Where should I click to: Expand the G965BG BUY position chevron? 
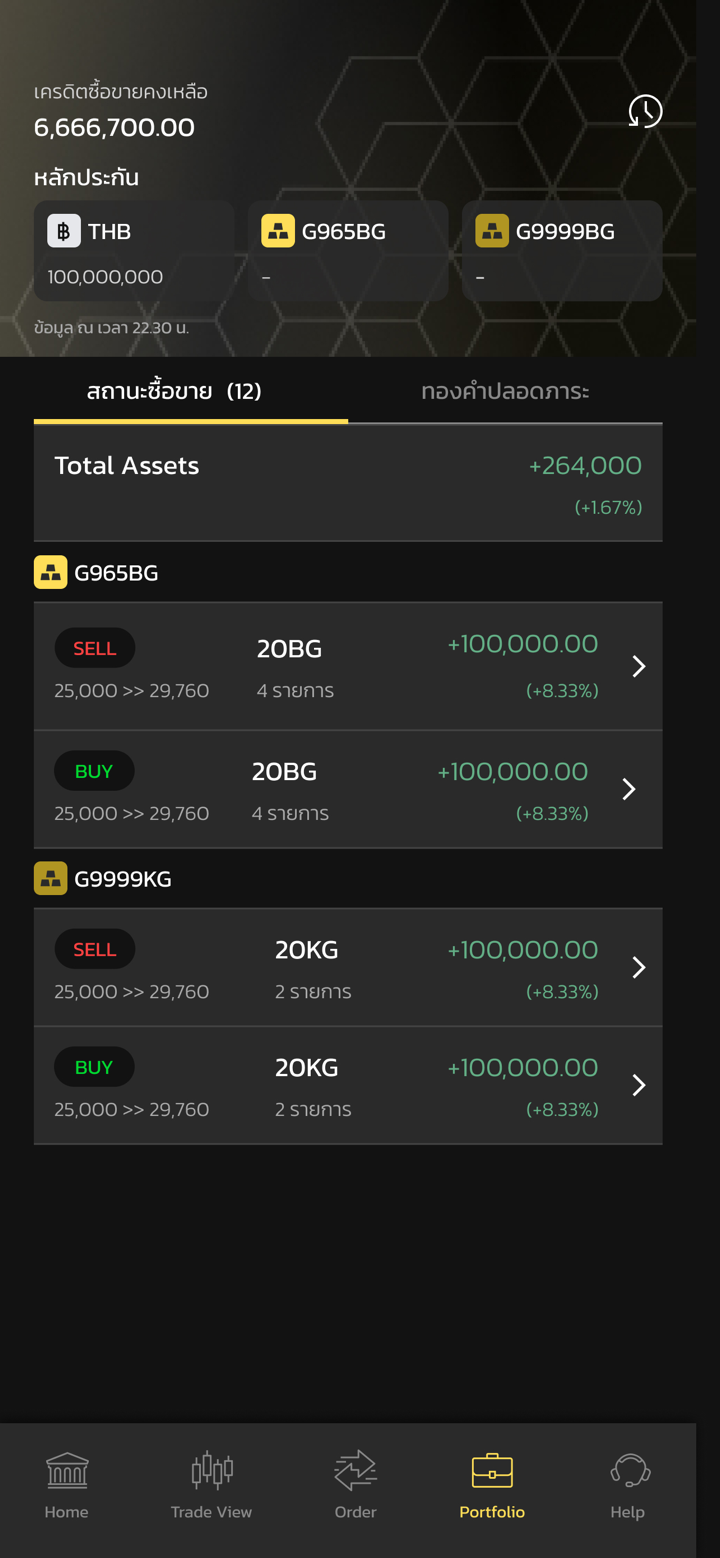tap(629, 789)
